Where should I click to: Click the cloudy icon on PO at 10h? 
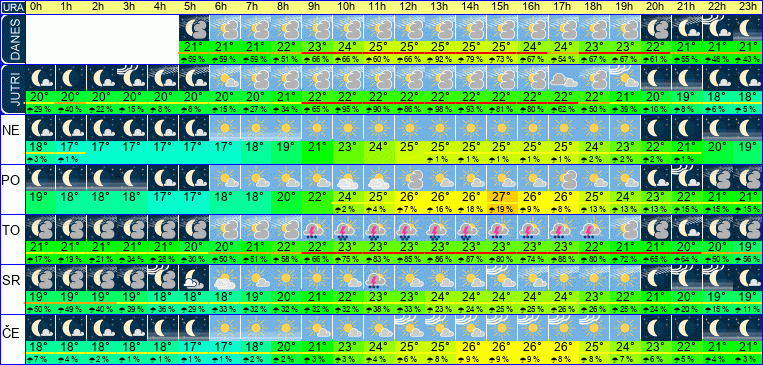click(347, 178)
